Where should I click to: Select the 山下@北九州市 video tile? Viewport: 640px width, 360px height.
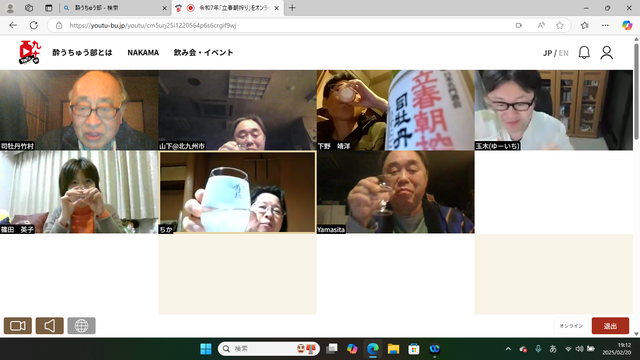pos(238,110)
